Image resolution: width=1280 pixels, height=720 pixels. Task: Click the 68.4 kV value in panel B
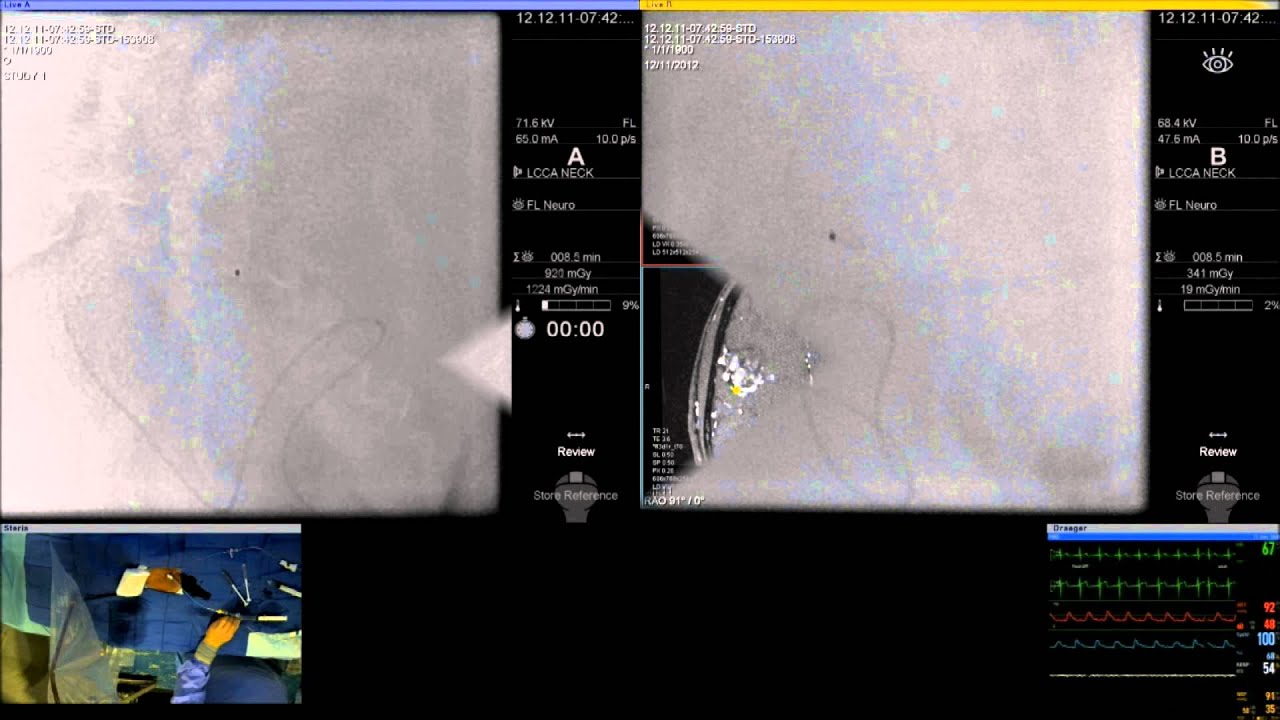(1177, 123)
